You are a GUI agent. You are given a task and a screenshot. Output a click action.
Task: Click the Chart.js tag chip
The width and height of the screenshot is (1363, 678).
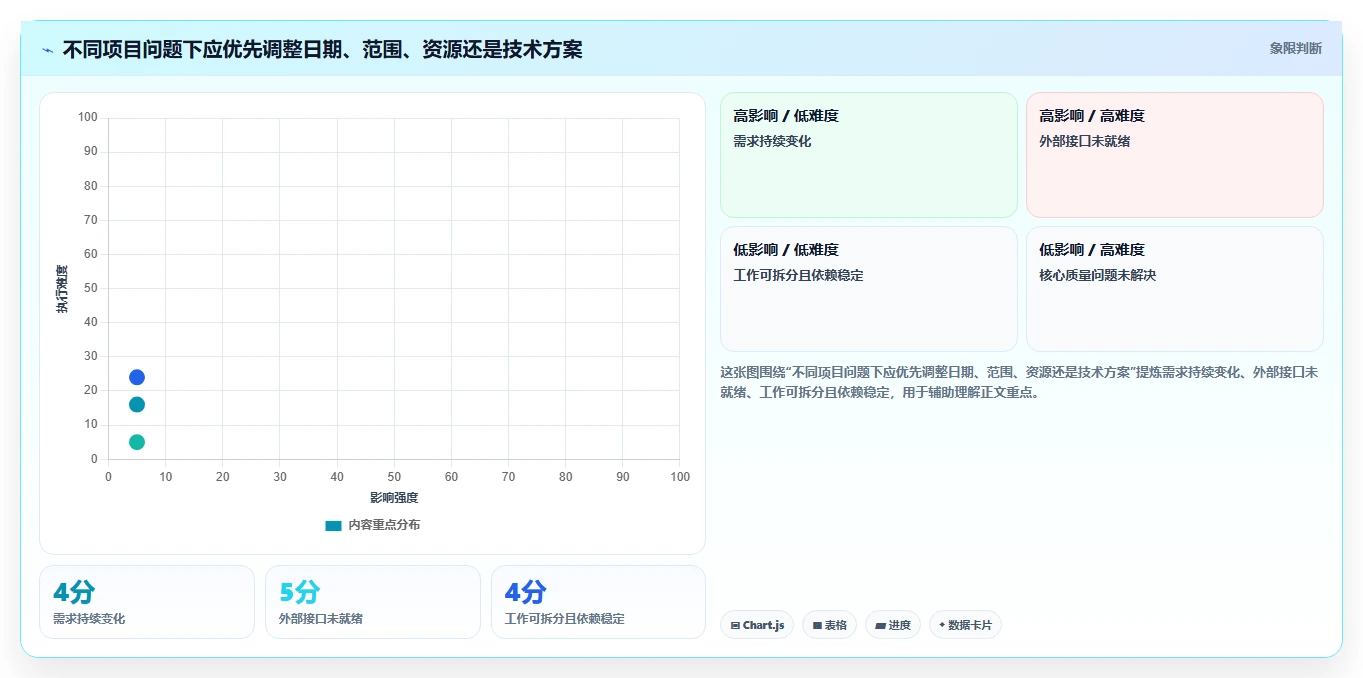(757, 625)
